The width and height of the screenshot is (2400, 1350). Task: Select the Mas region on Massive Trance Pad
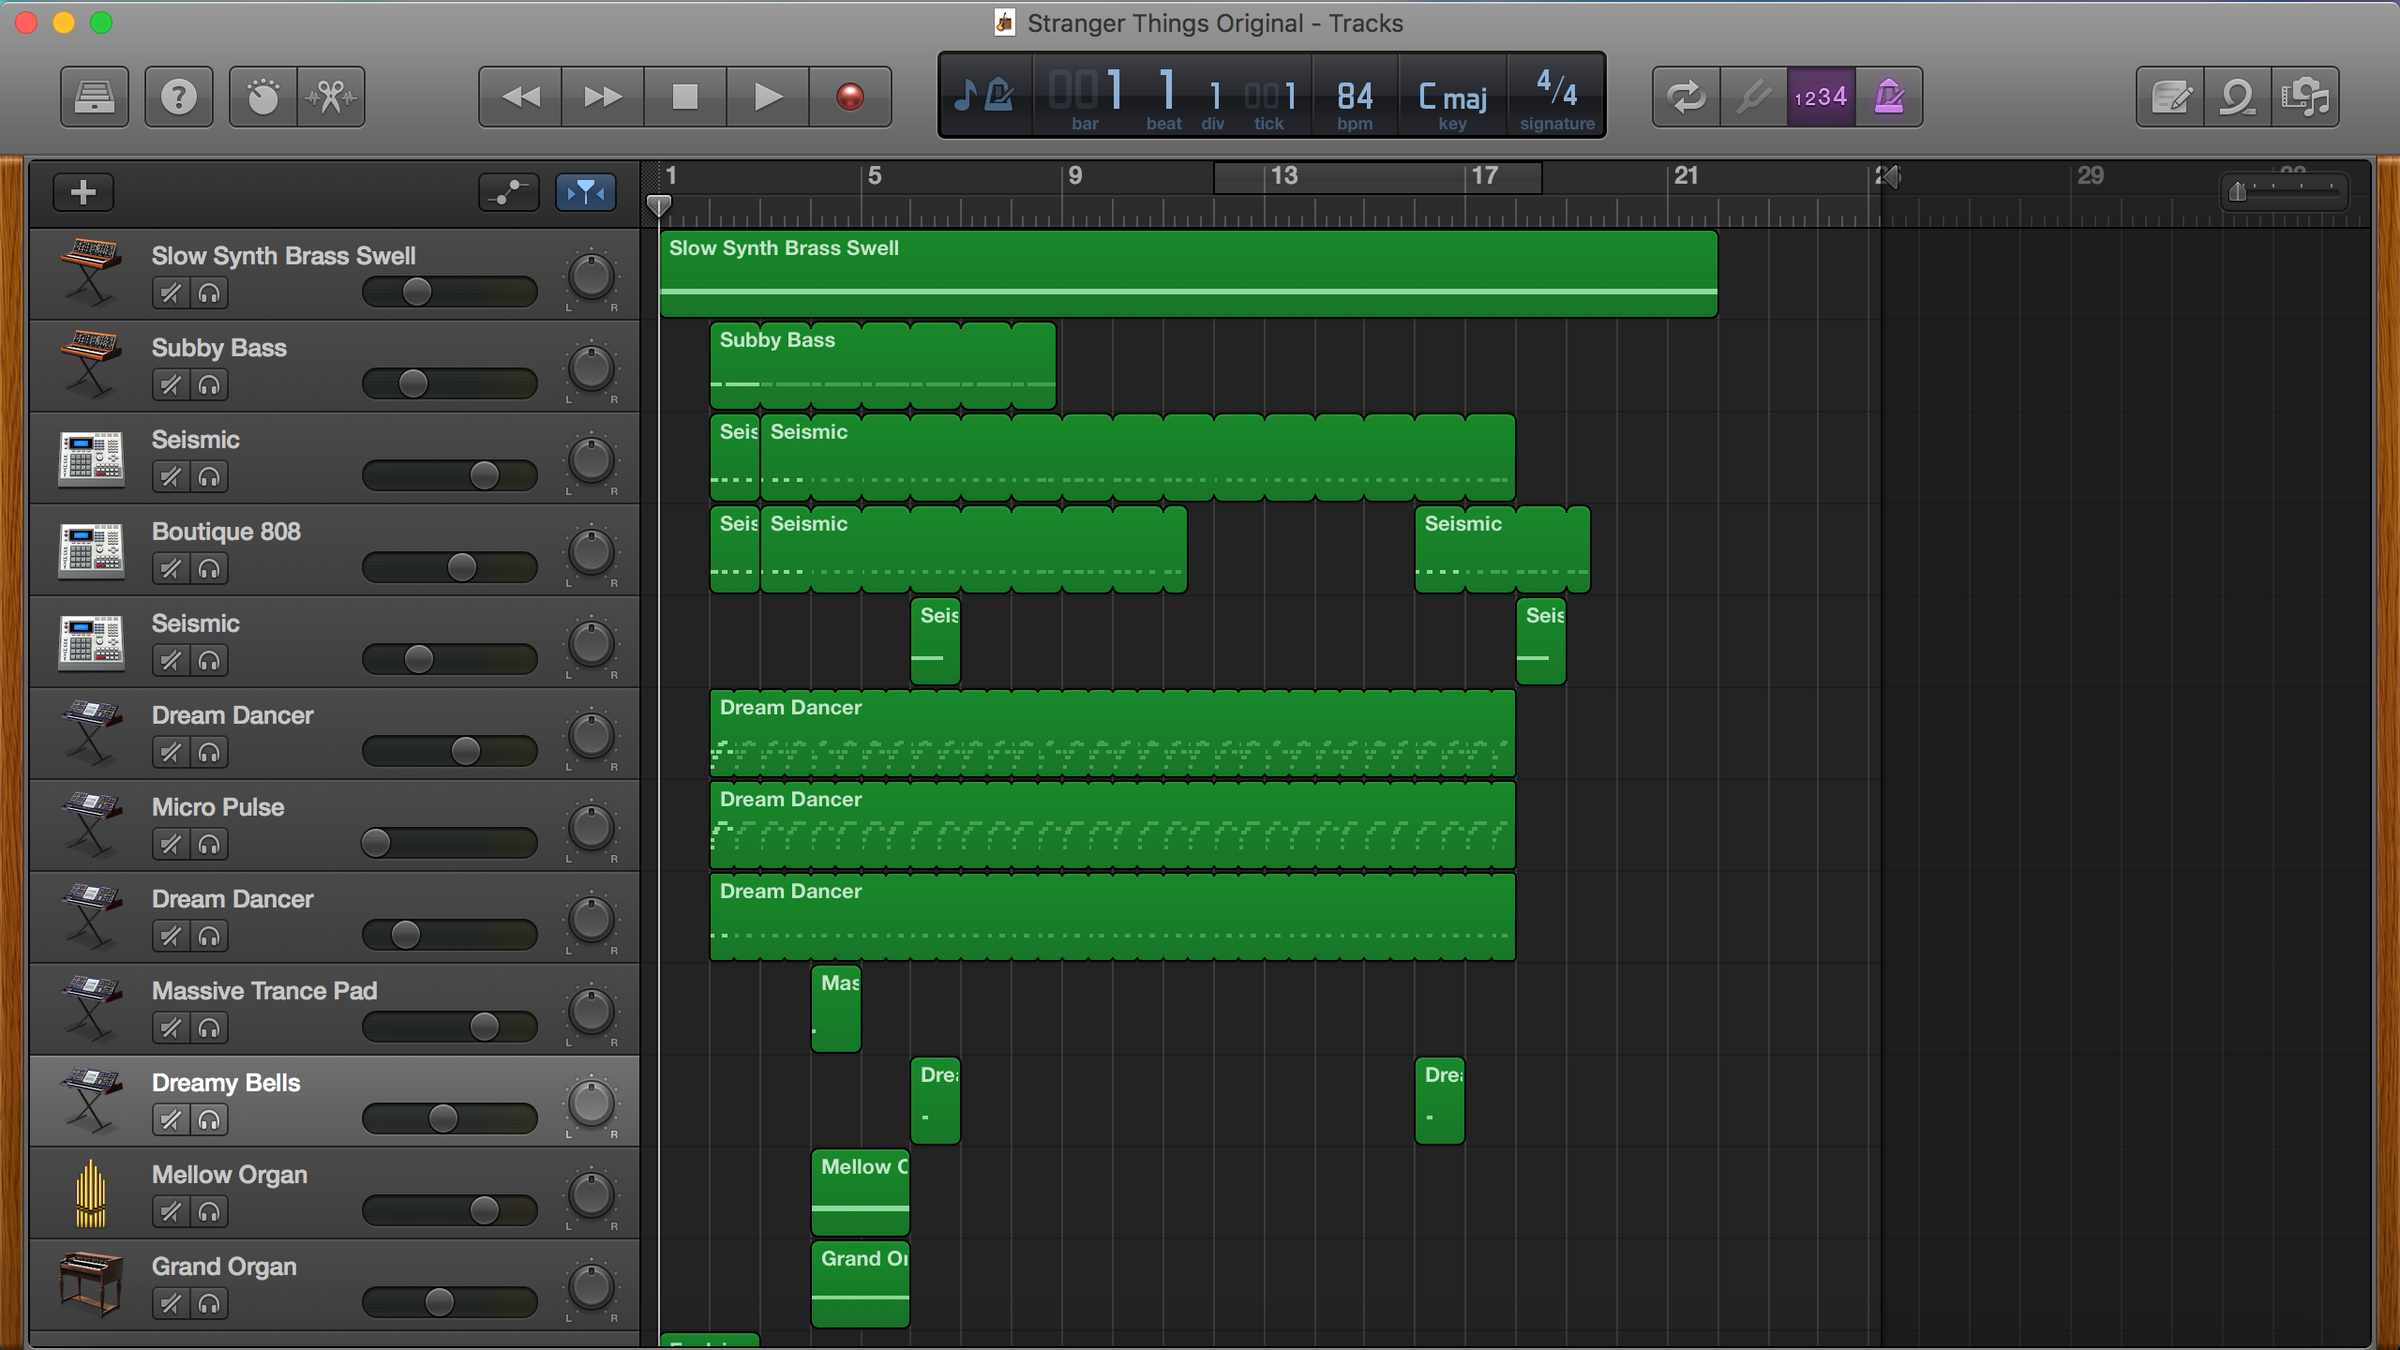click(x=836, y=1008)
